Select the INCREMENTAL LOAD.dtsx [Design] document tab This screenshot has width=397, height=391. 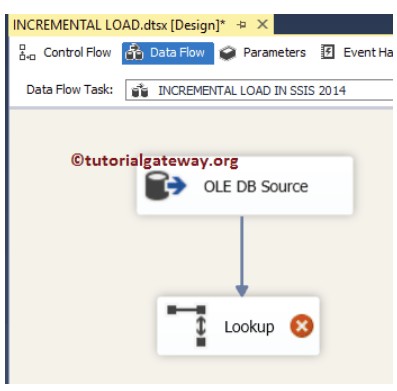pyautogui.click(x=119, y=25)
